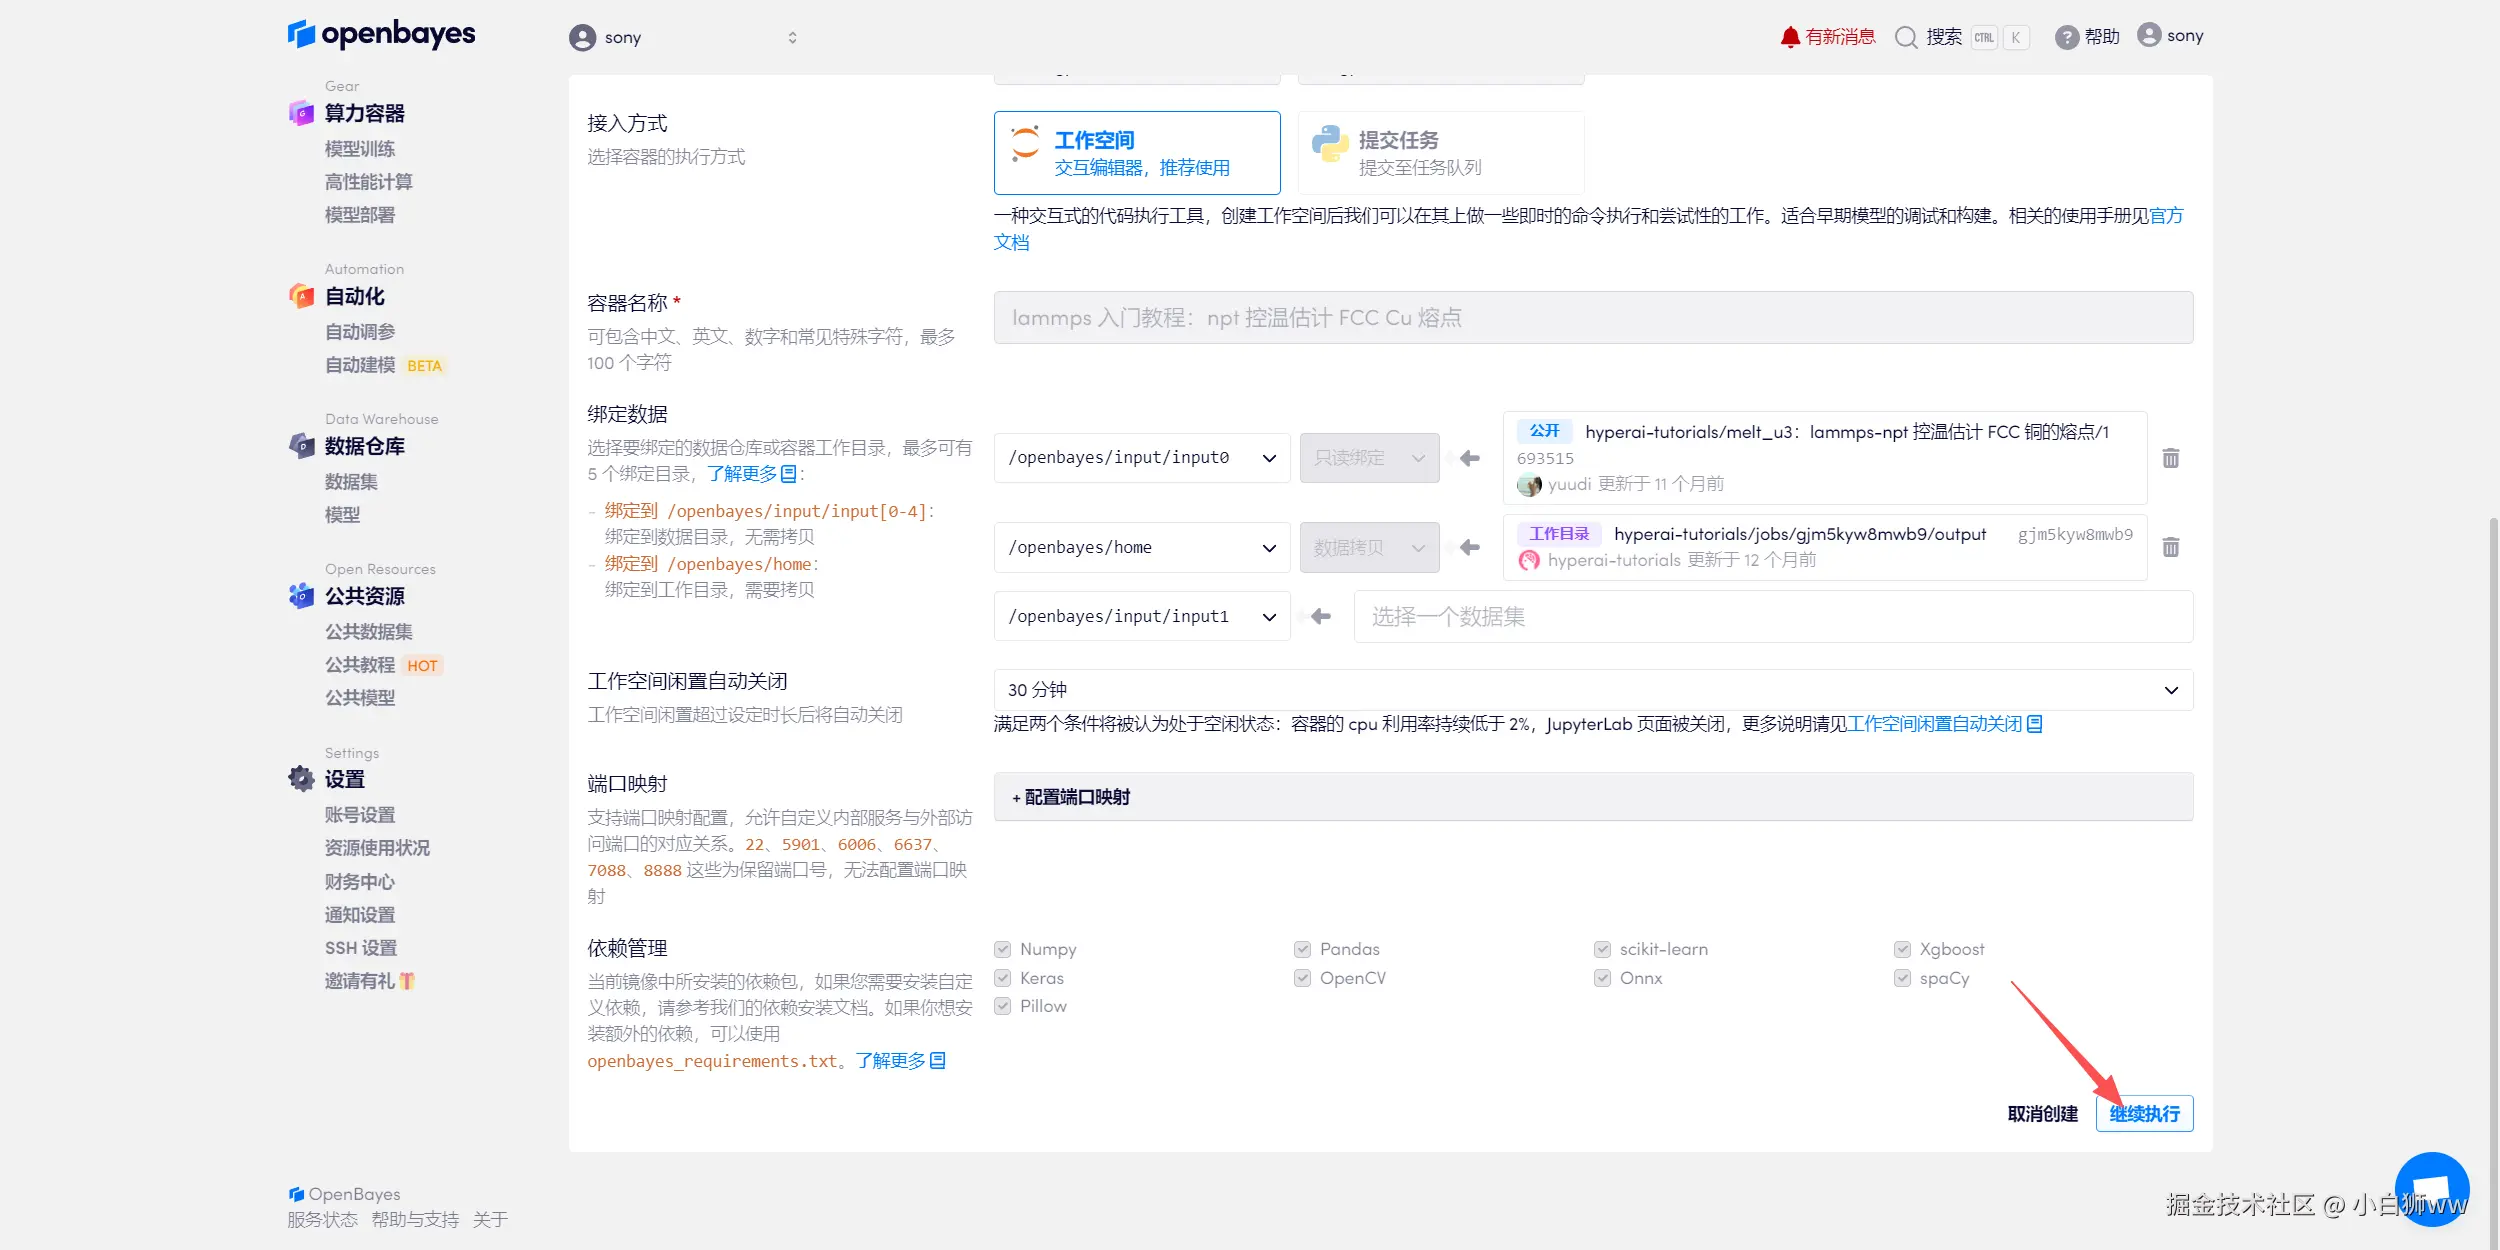Click the help question mark icon
The height and width of the screenshot is (1250, 2500).
tap(2066, 37)
